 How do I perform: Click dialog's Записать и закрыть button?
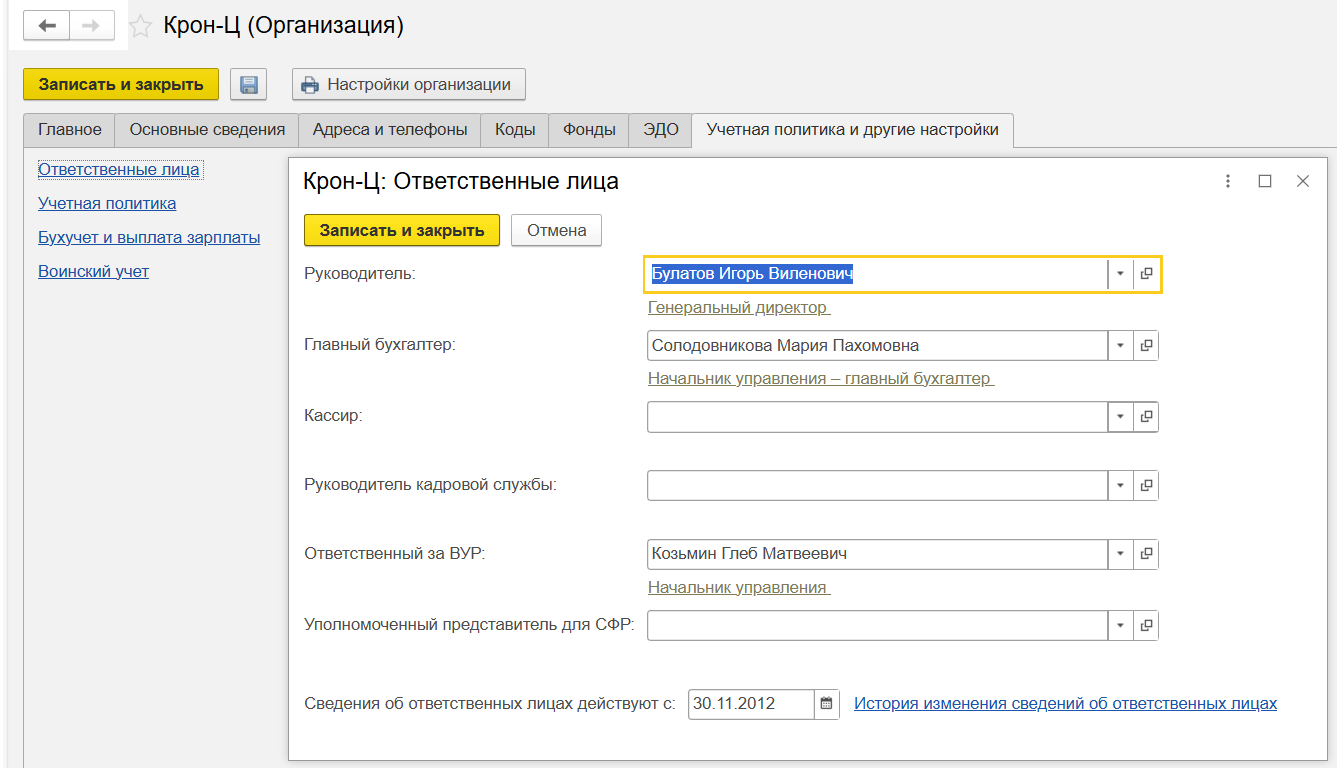(402, 230)
